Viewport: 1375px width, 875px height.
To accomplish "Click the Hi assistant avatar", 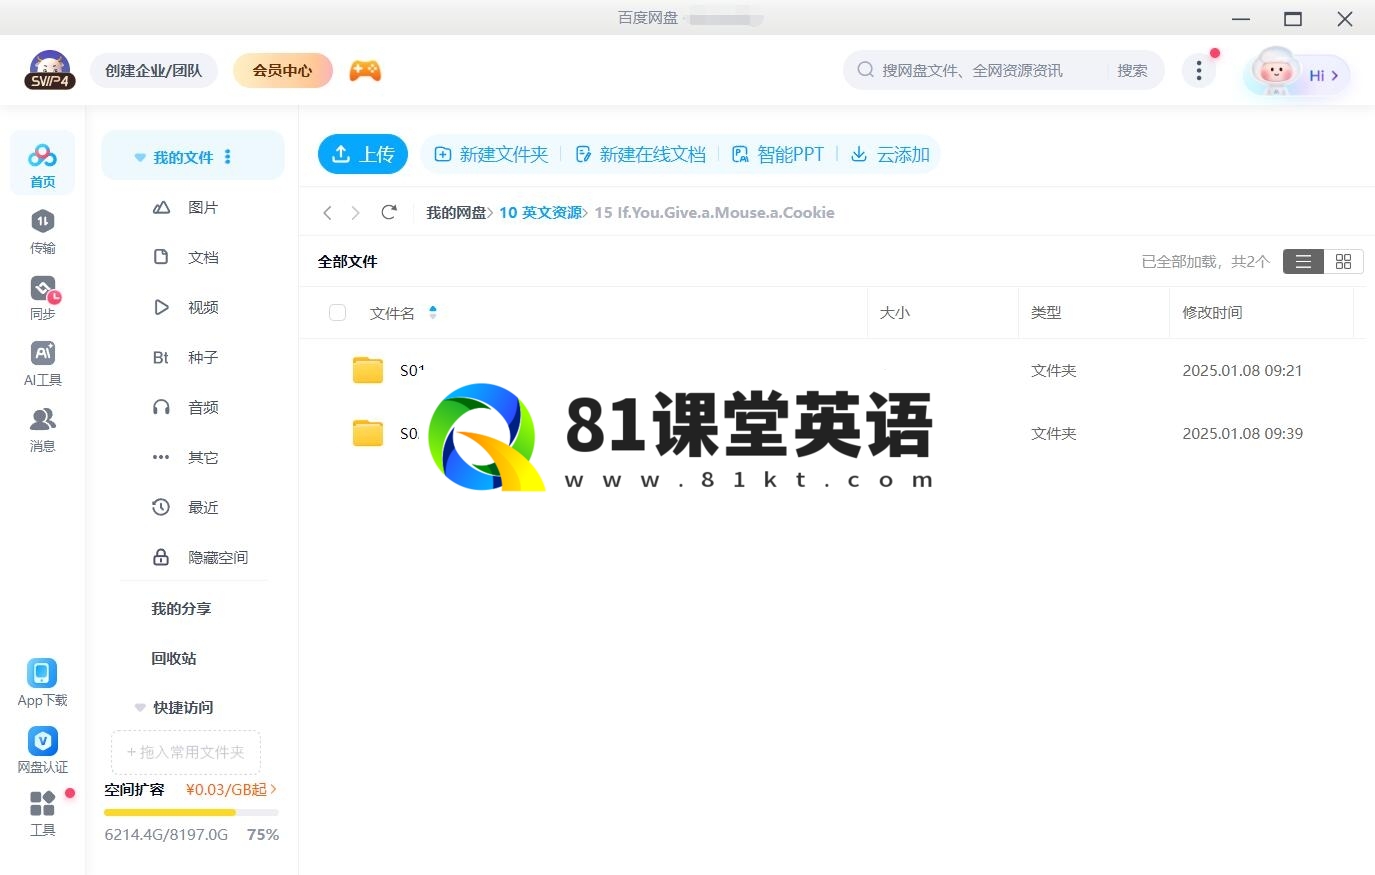I will 1275,71.
